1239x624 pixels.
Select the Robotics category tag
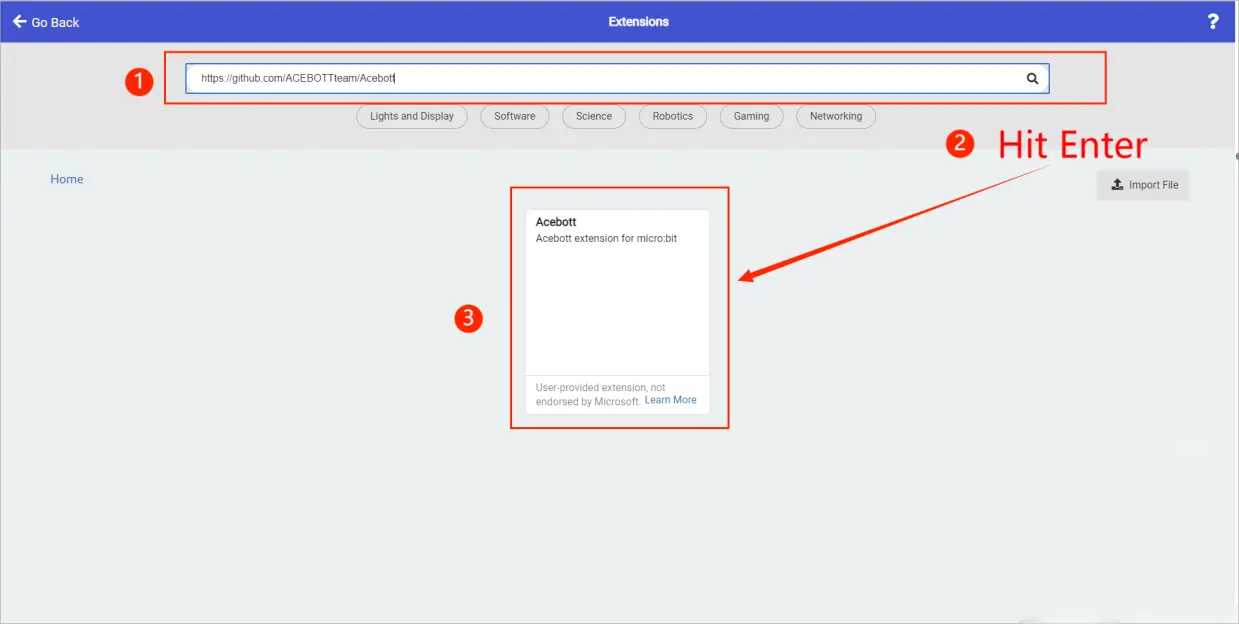coord(672,116)
